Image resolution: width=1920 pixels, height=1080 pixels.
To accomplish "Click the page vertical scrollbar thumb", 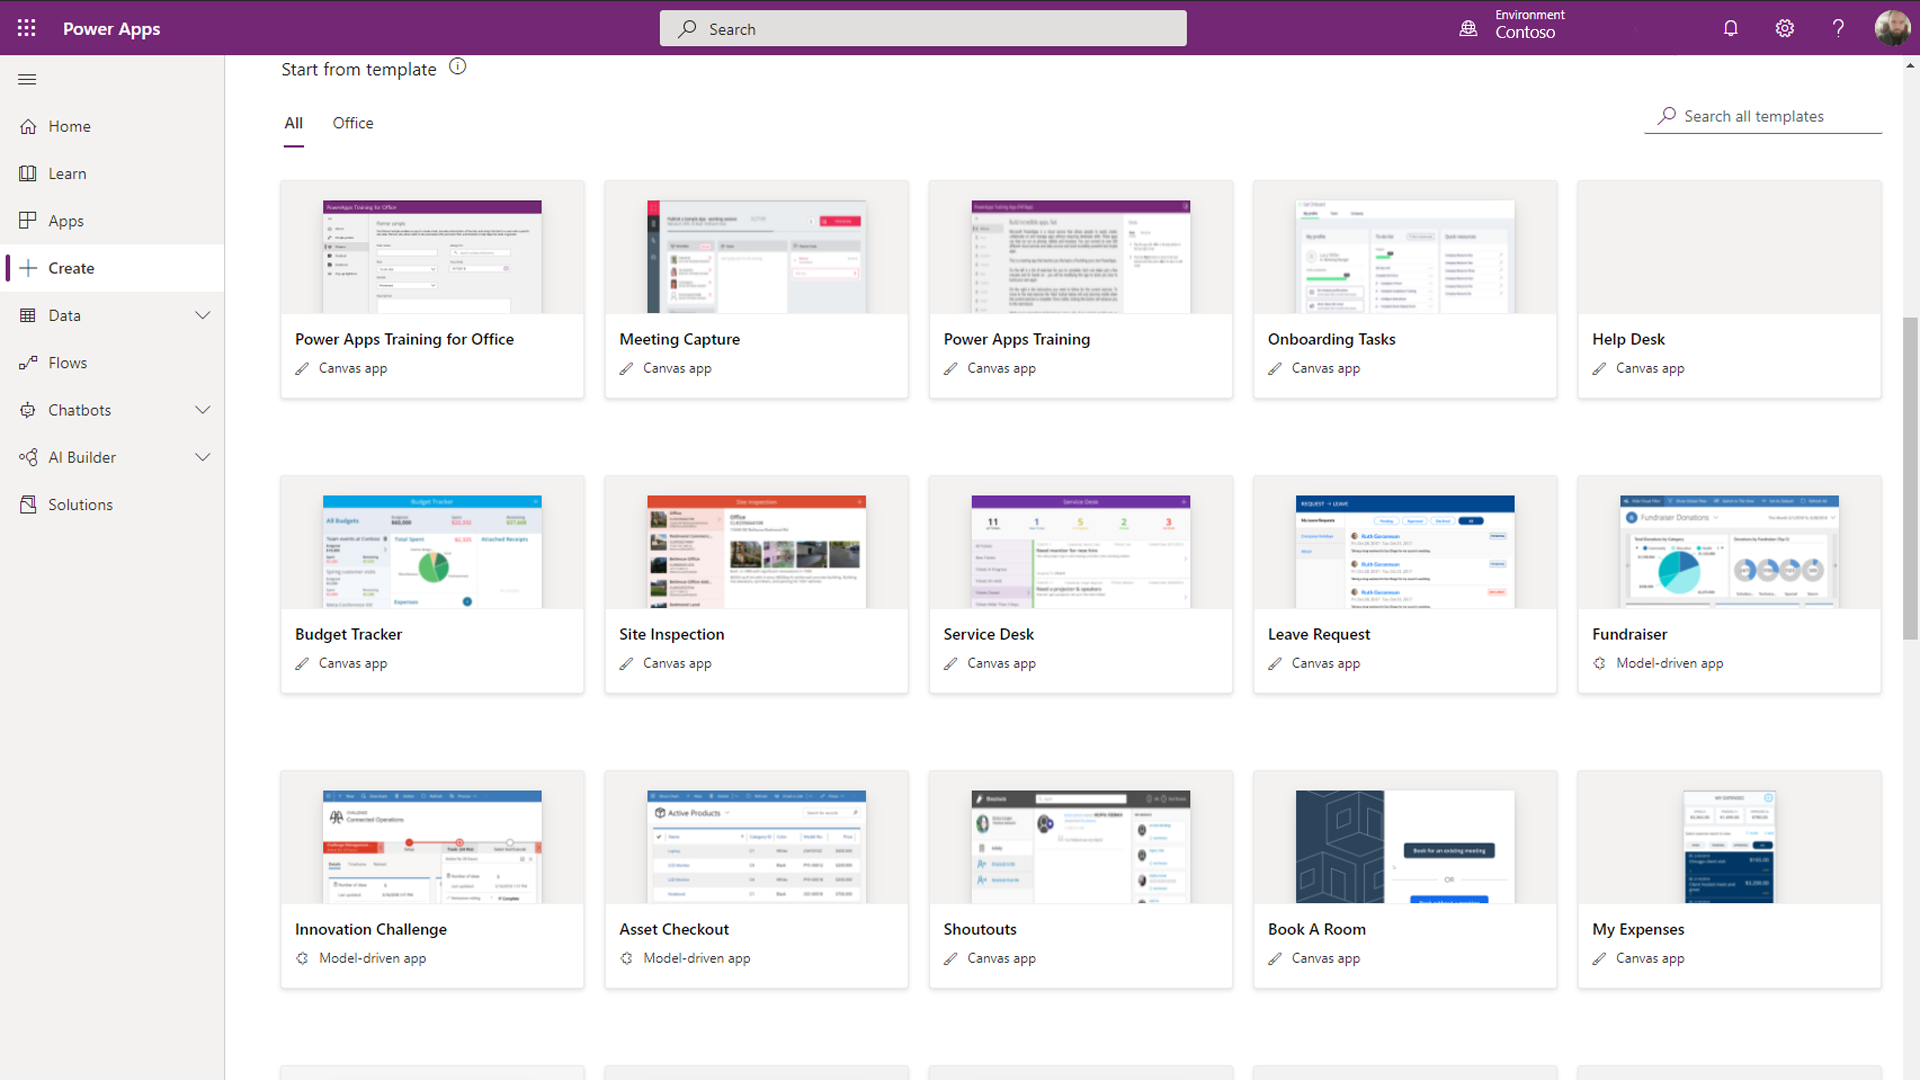I will coord(1910,480).
